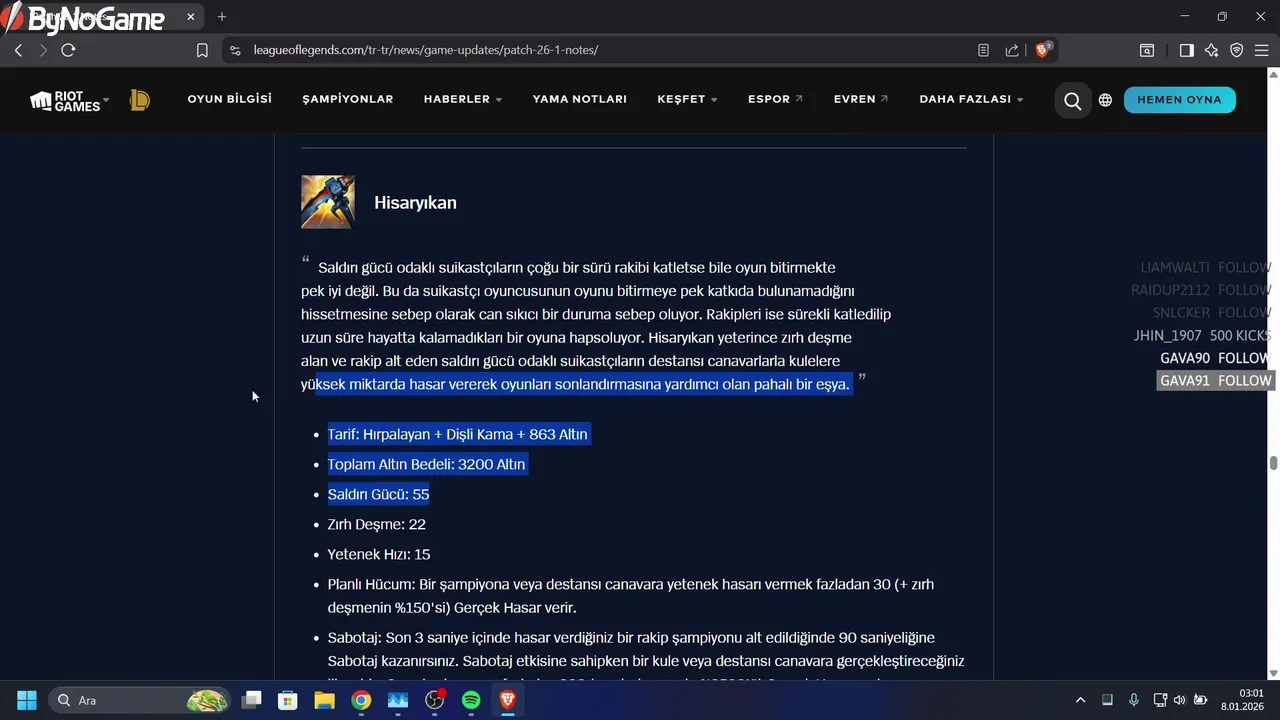This screenshot has width=1280, height=720.
Task: Open File Explorer from the taskbar
Action: pos(324,700)
